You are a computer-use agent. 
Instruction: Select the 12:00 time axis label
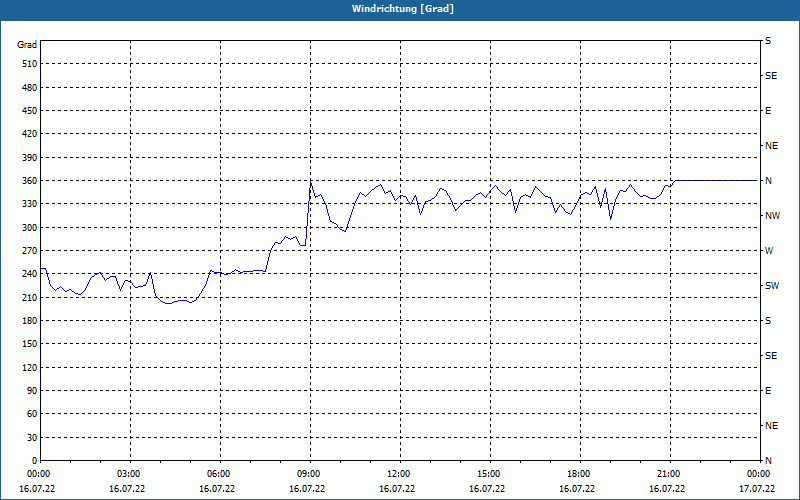tap(399, 474)
